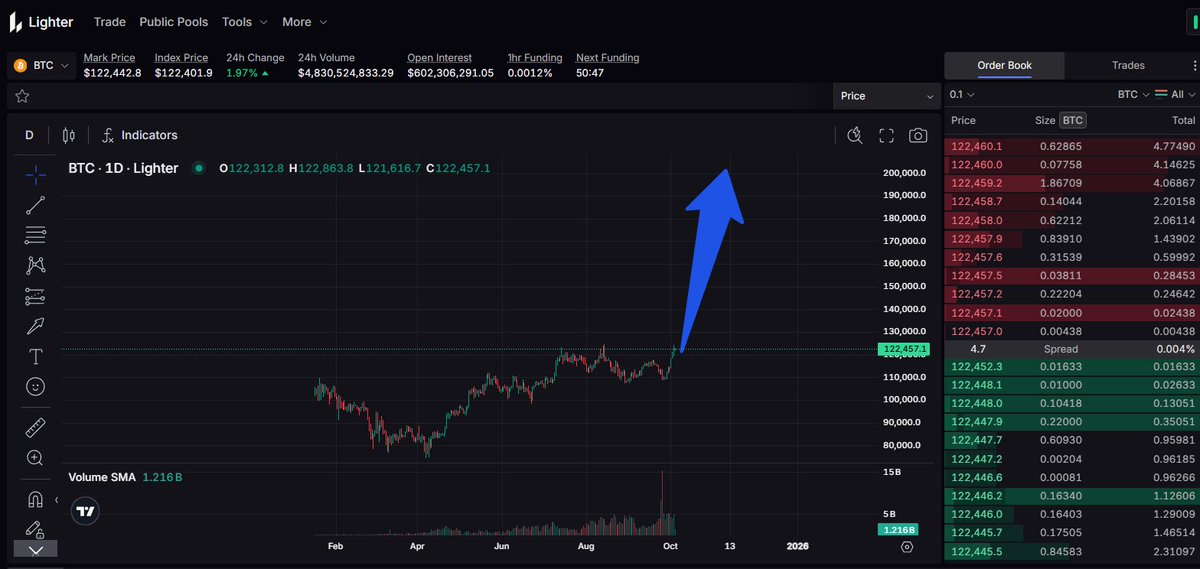The image size is (1200, 569).
Task: Open the All order book view dropdown
Action: (x=1175, y=94)
